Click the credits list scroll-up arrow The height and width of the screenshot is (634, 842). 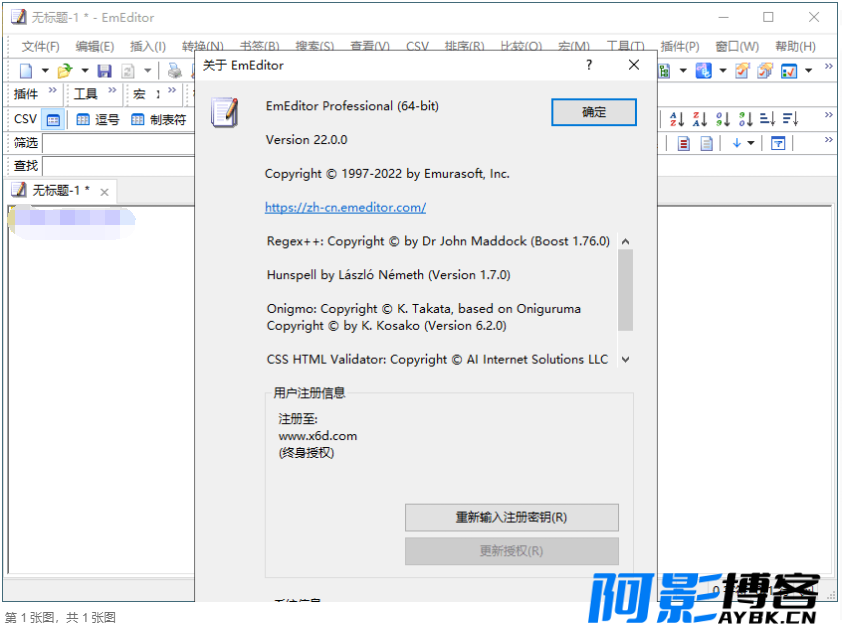click(626, 242)
